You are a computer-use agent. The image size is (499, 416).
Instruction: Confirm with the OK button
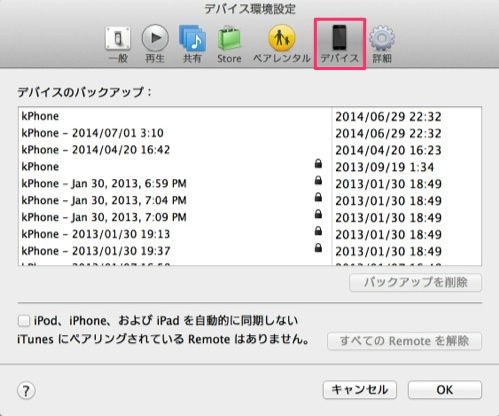pyautogui.click(x=445, y=390)
